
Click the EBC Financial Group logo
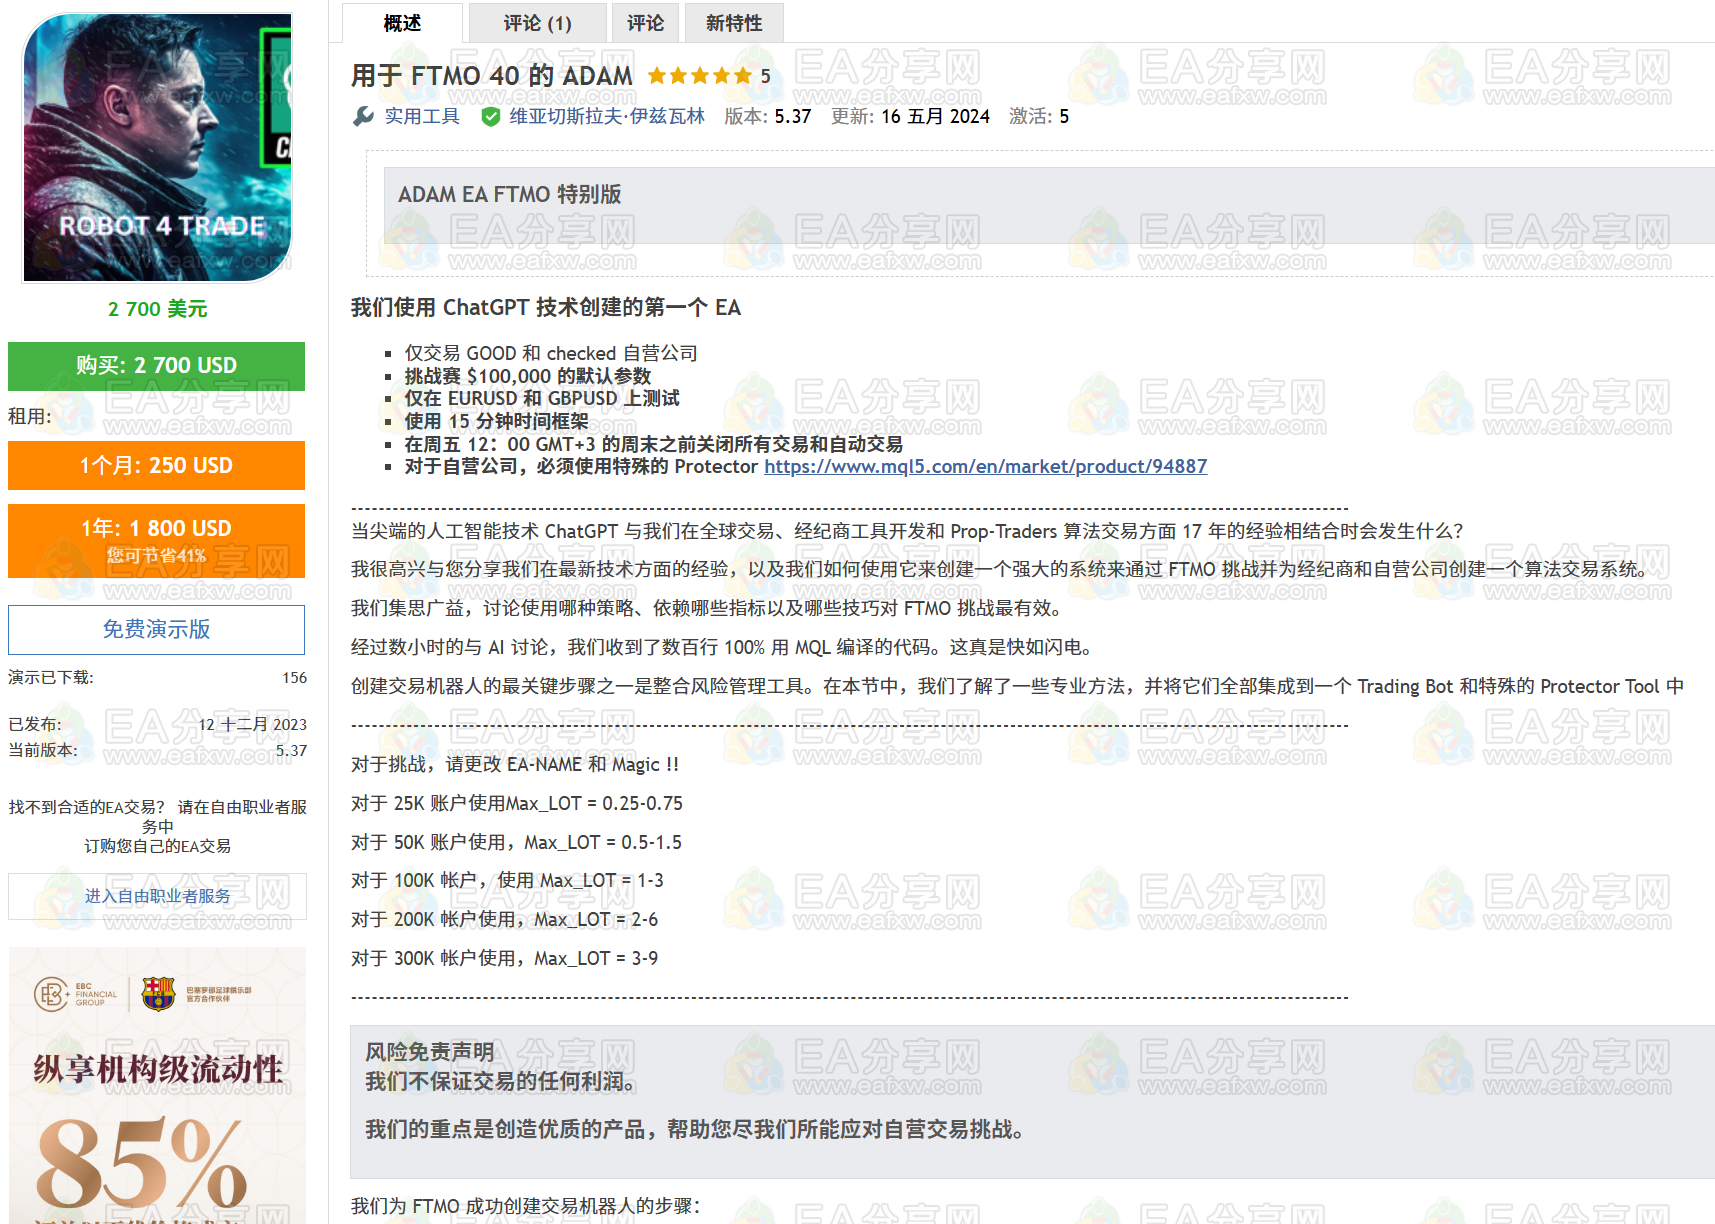(x=76, y=994)
